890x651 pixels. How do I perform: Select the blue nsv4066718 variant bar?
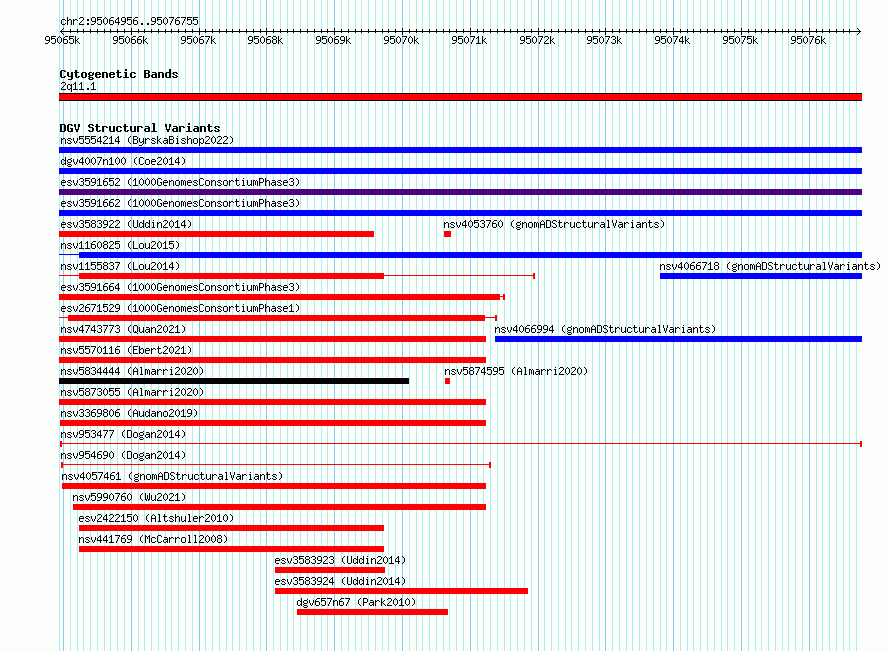761,276
